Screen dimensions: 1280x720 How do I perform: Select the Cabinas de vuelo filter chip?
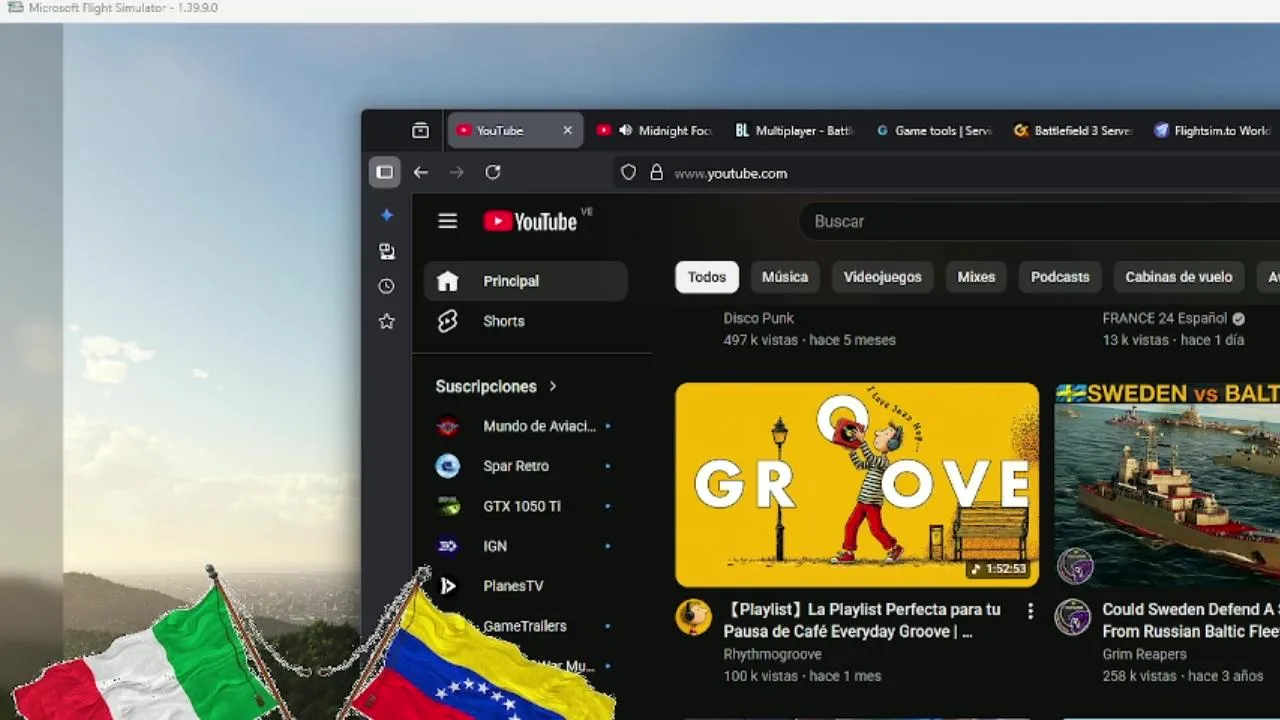coord(1179,277)
